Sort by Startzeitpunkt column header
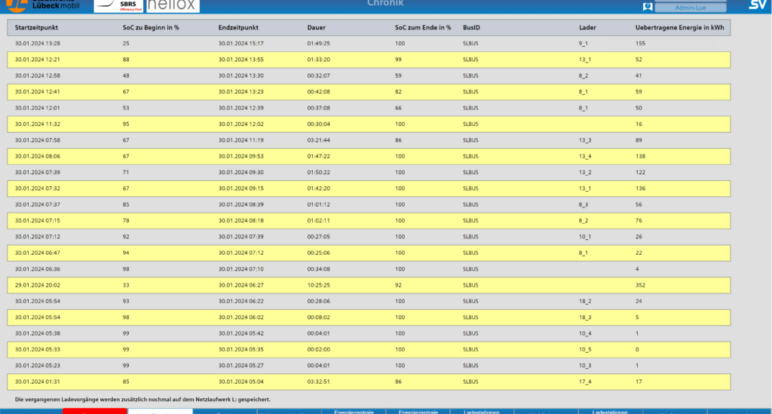Screen dimensions: 772x414 (x=38, y=27)
